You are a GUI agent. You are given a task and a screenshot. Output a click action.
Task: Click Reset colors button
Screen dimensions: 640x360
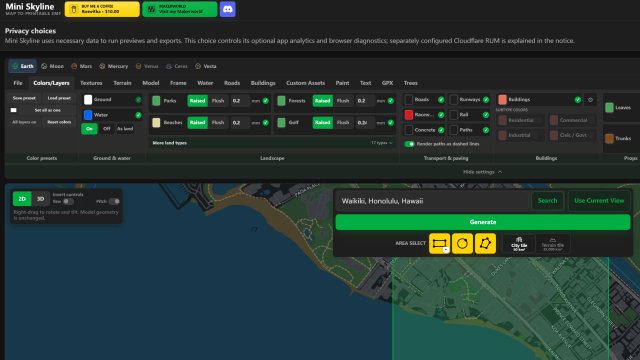tap(59, 122)
